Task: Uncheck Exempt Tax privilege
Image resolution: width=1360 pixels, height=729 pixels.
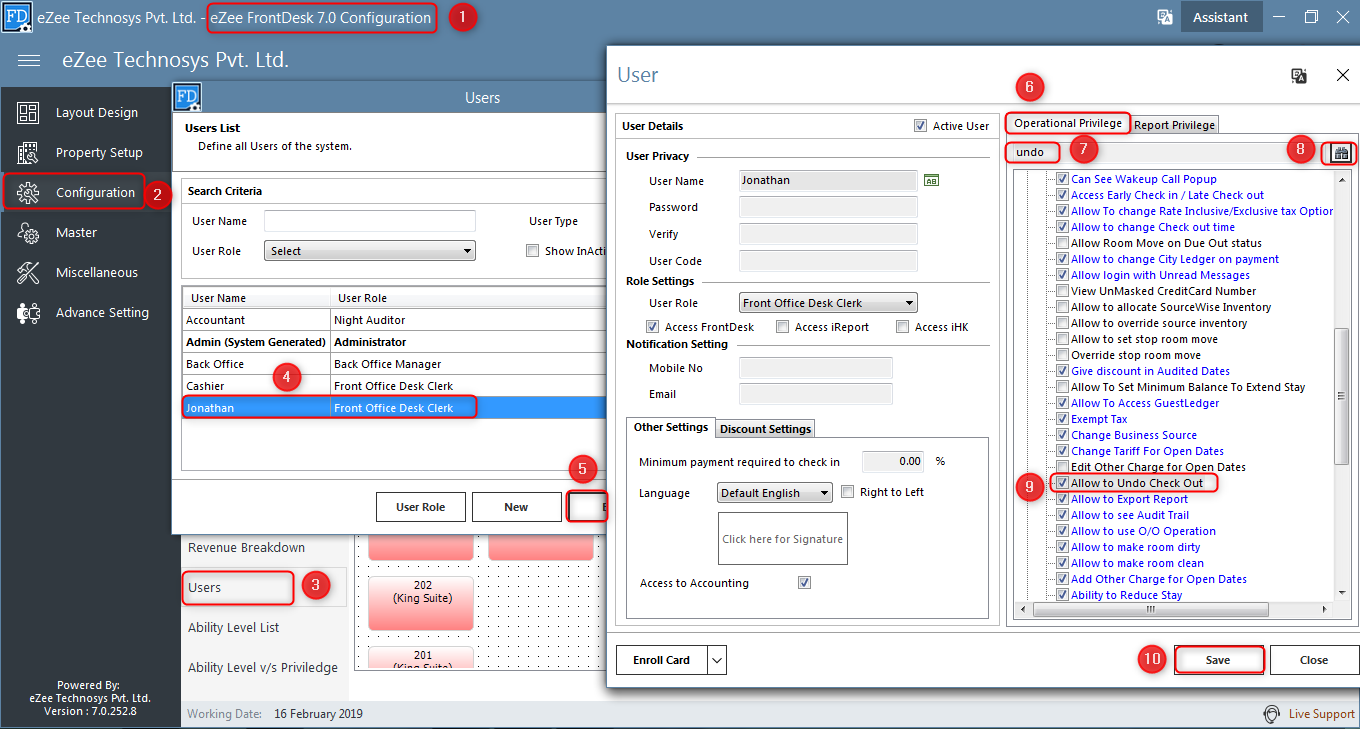Action: coord(1063,419)
